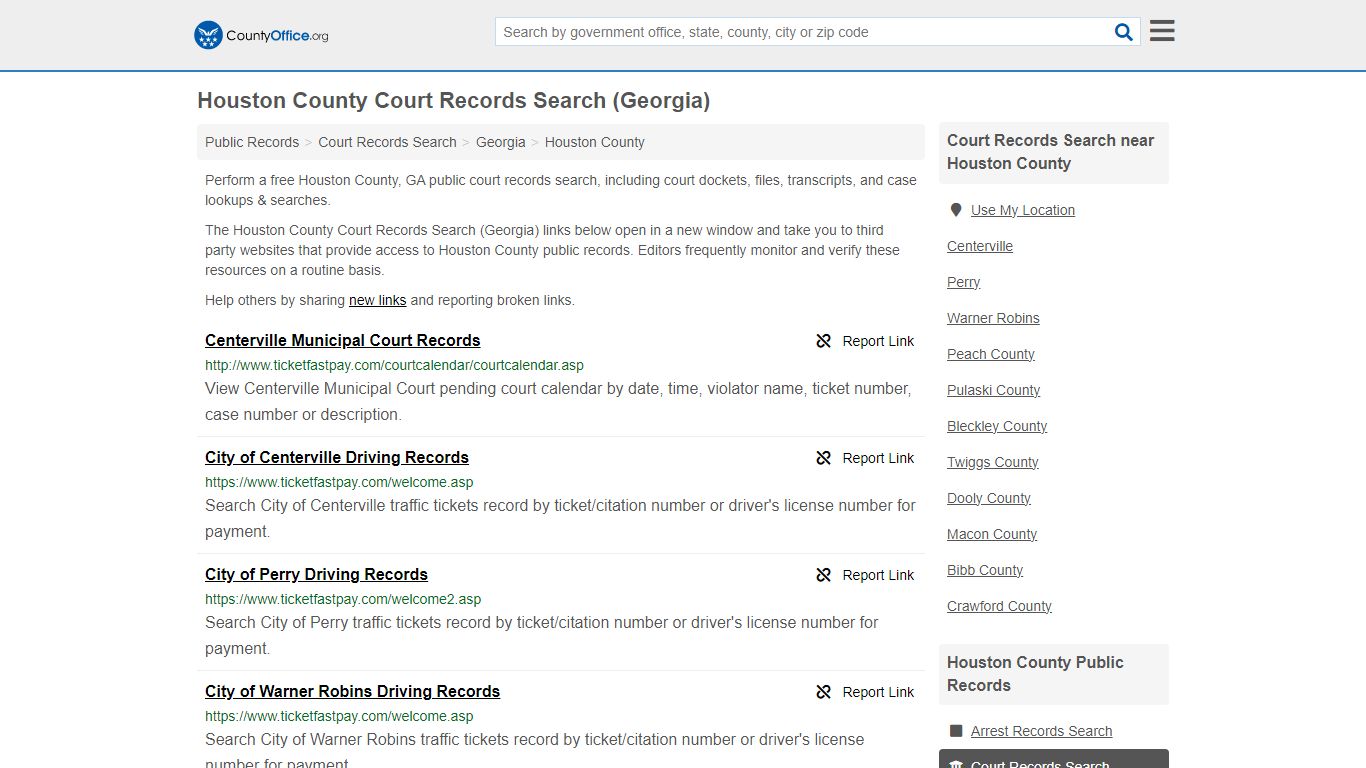
Task: Click the 'Help others by sharing' text
Action: pyautogui.click(x=275, y=300)
